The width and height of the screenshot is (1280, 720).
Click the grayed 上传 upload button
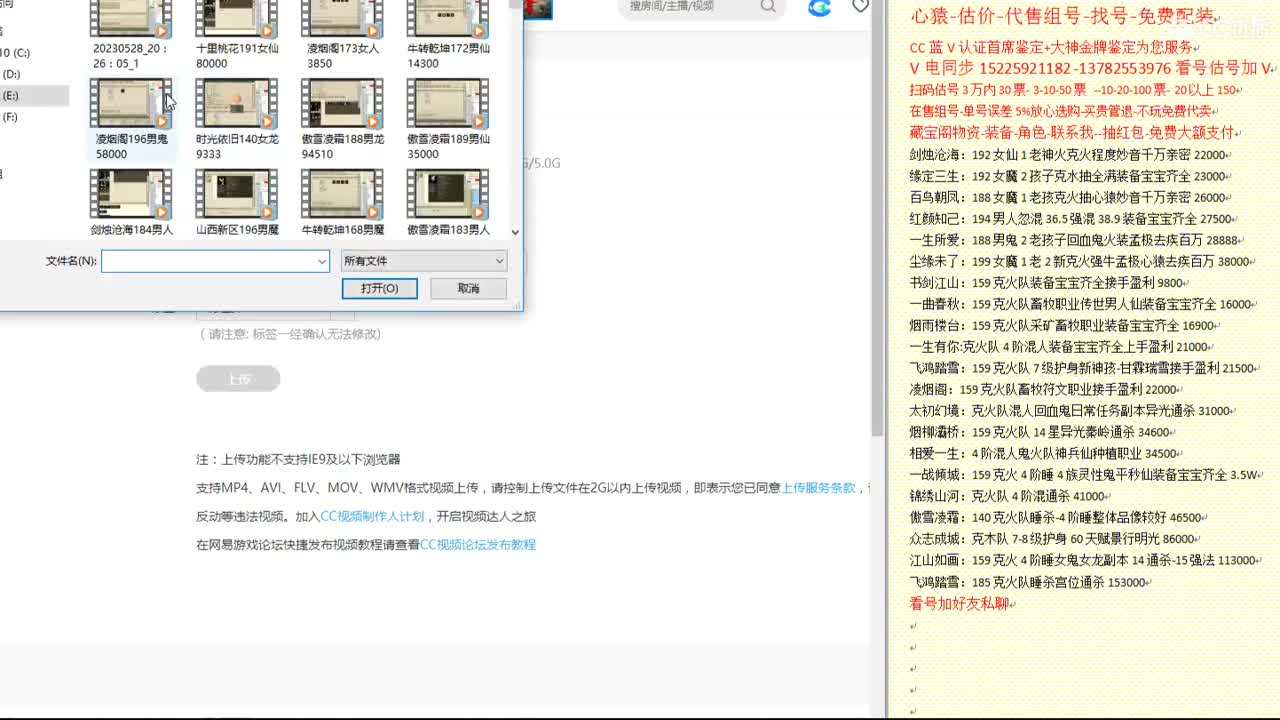click(x=238, y=378)
